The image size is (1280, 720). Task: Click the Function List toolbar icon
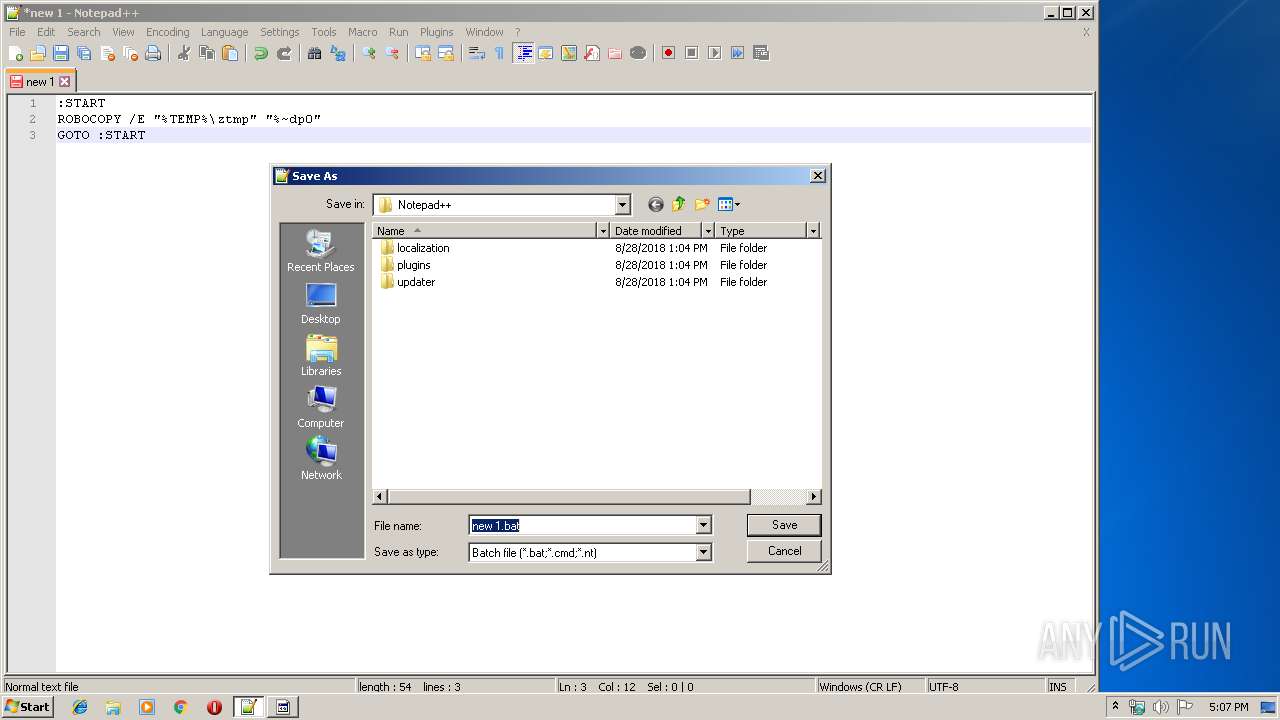click(x=592, y=53)
